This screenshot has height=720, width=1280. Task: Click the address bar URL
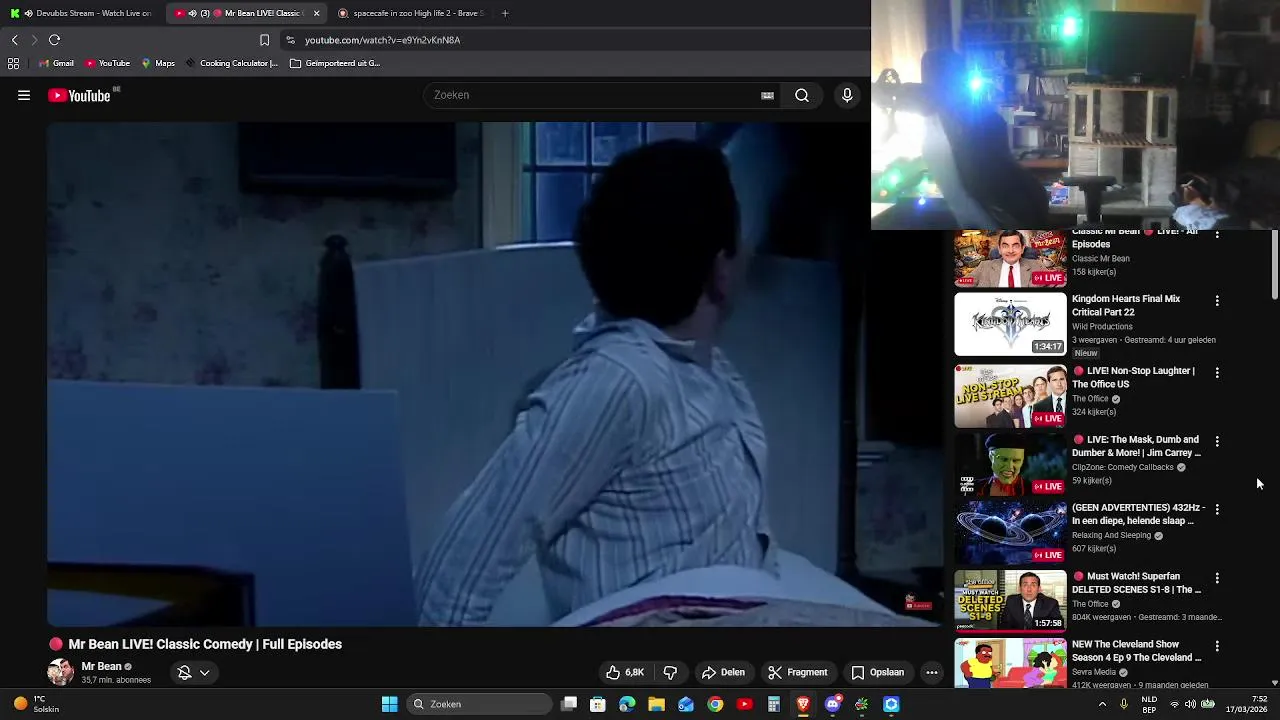382,40
